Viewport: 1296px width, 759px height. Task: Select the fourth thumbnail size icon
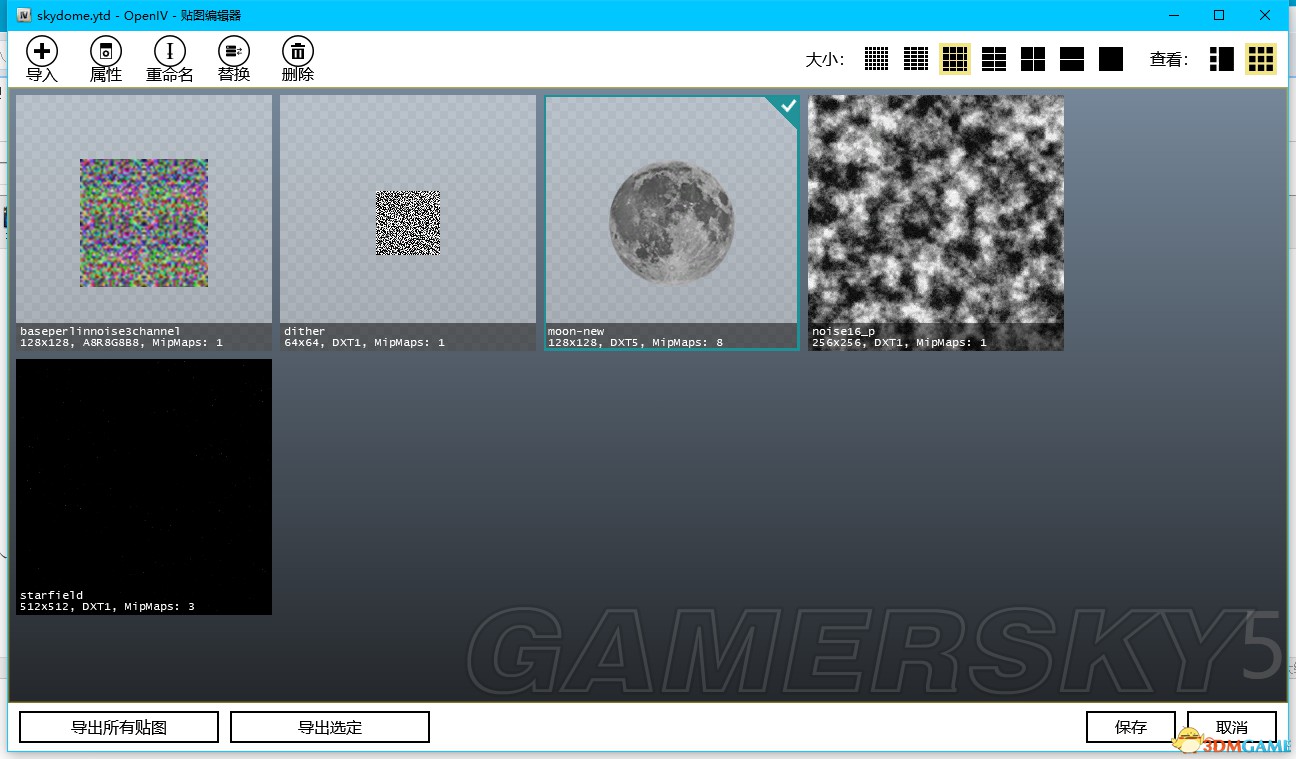(x=994, y=59)
